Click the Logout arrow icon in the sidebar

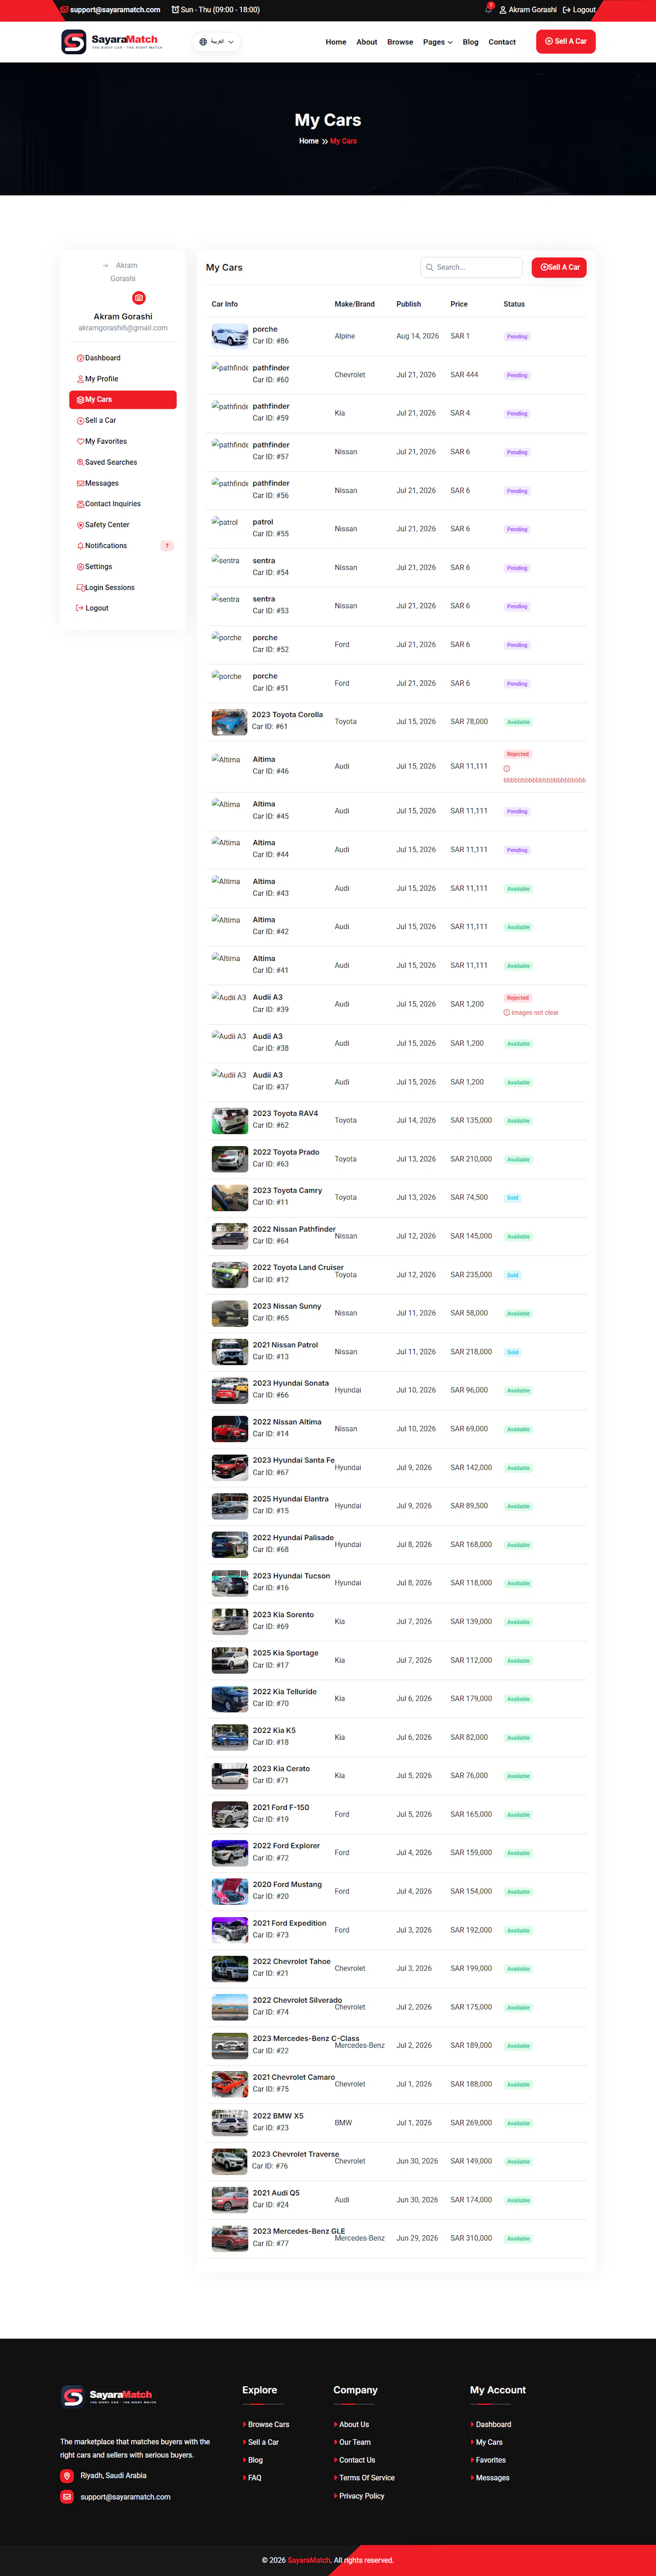80,608
